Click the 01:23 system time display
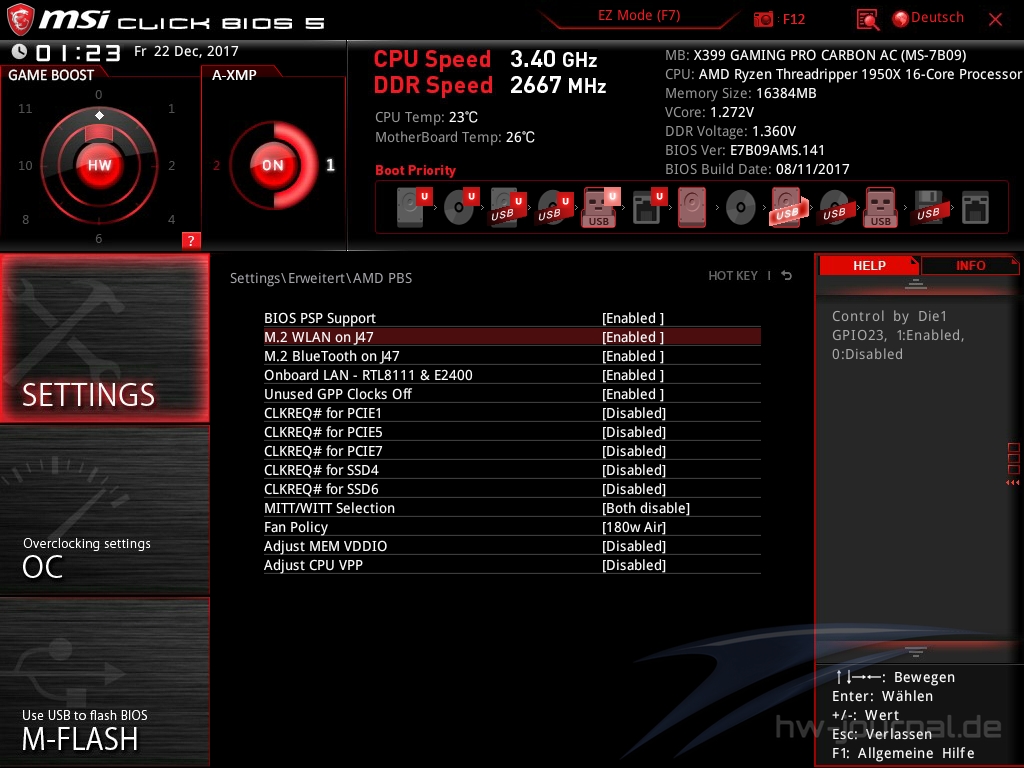1024x768 pixels. [78, 52]
